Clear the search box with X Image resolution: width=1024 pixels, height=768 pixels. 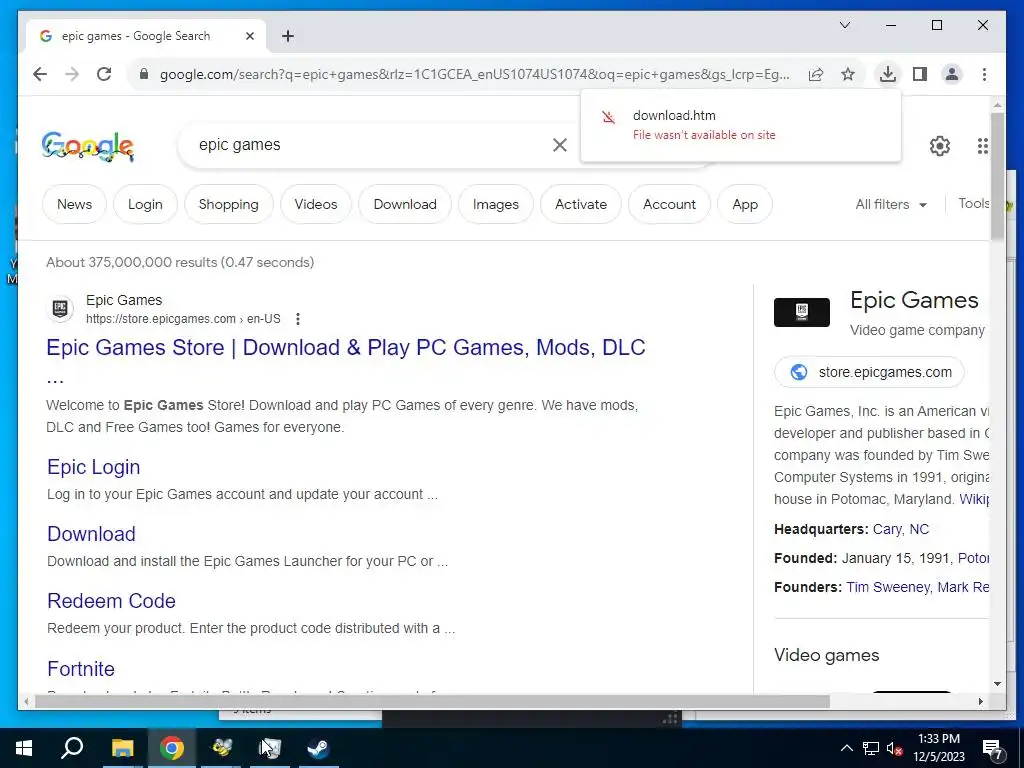point(560,145)
